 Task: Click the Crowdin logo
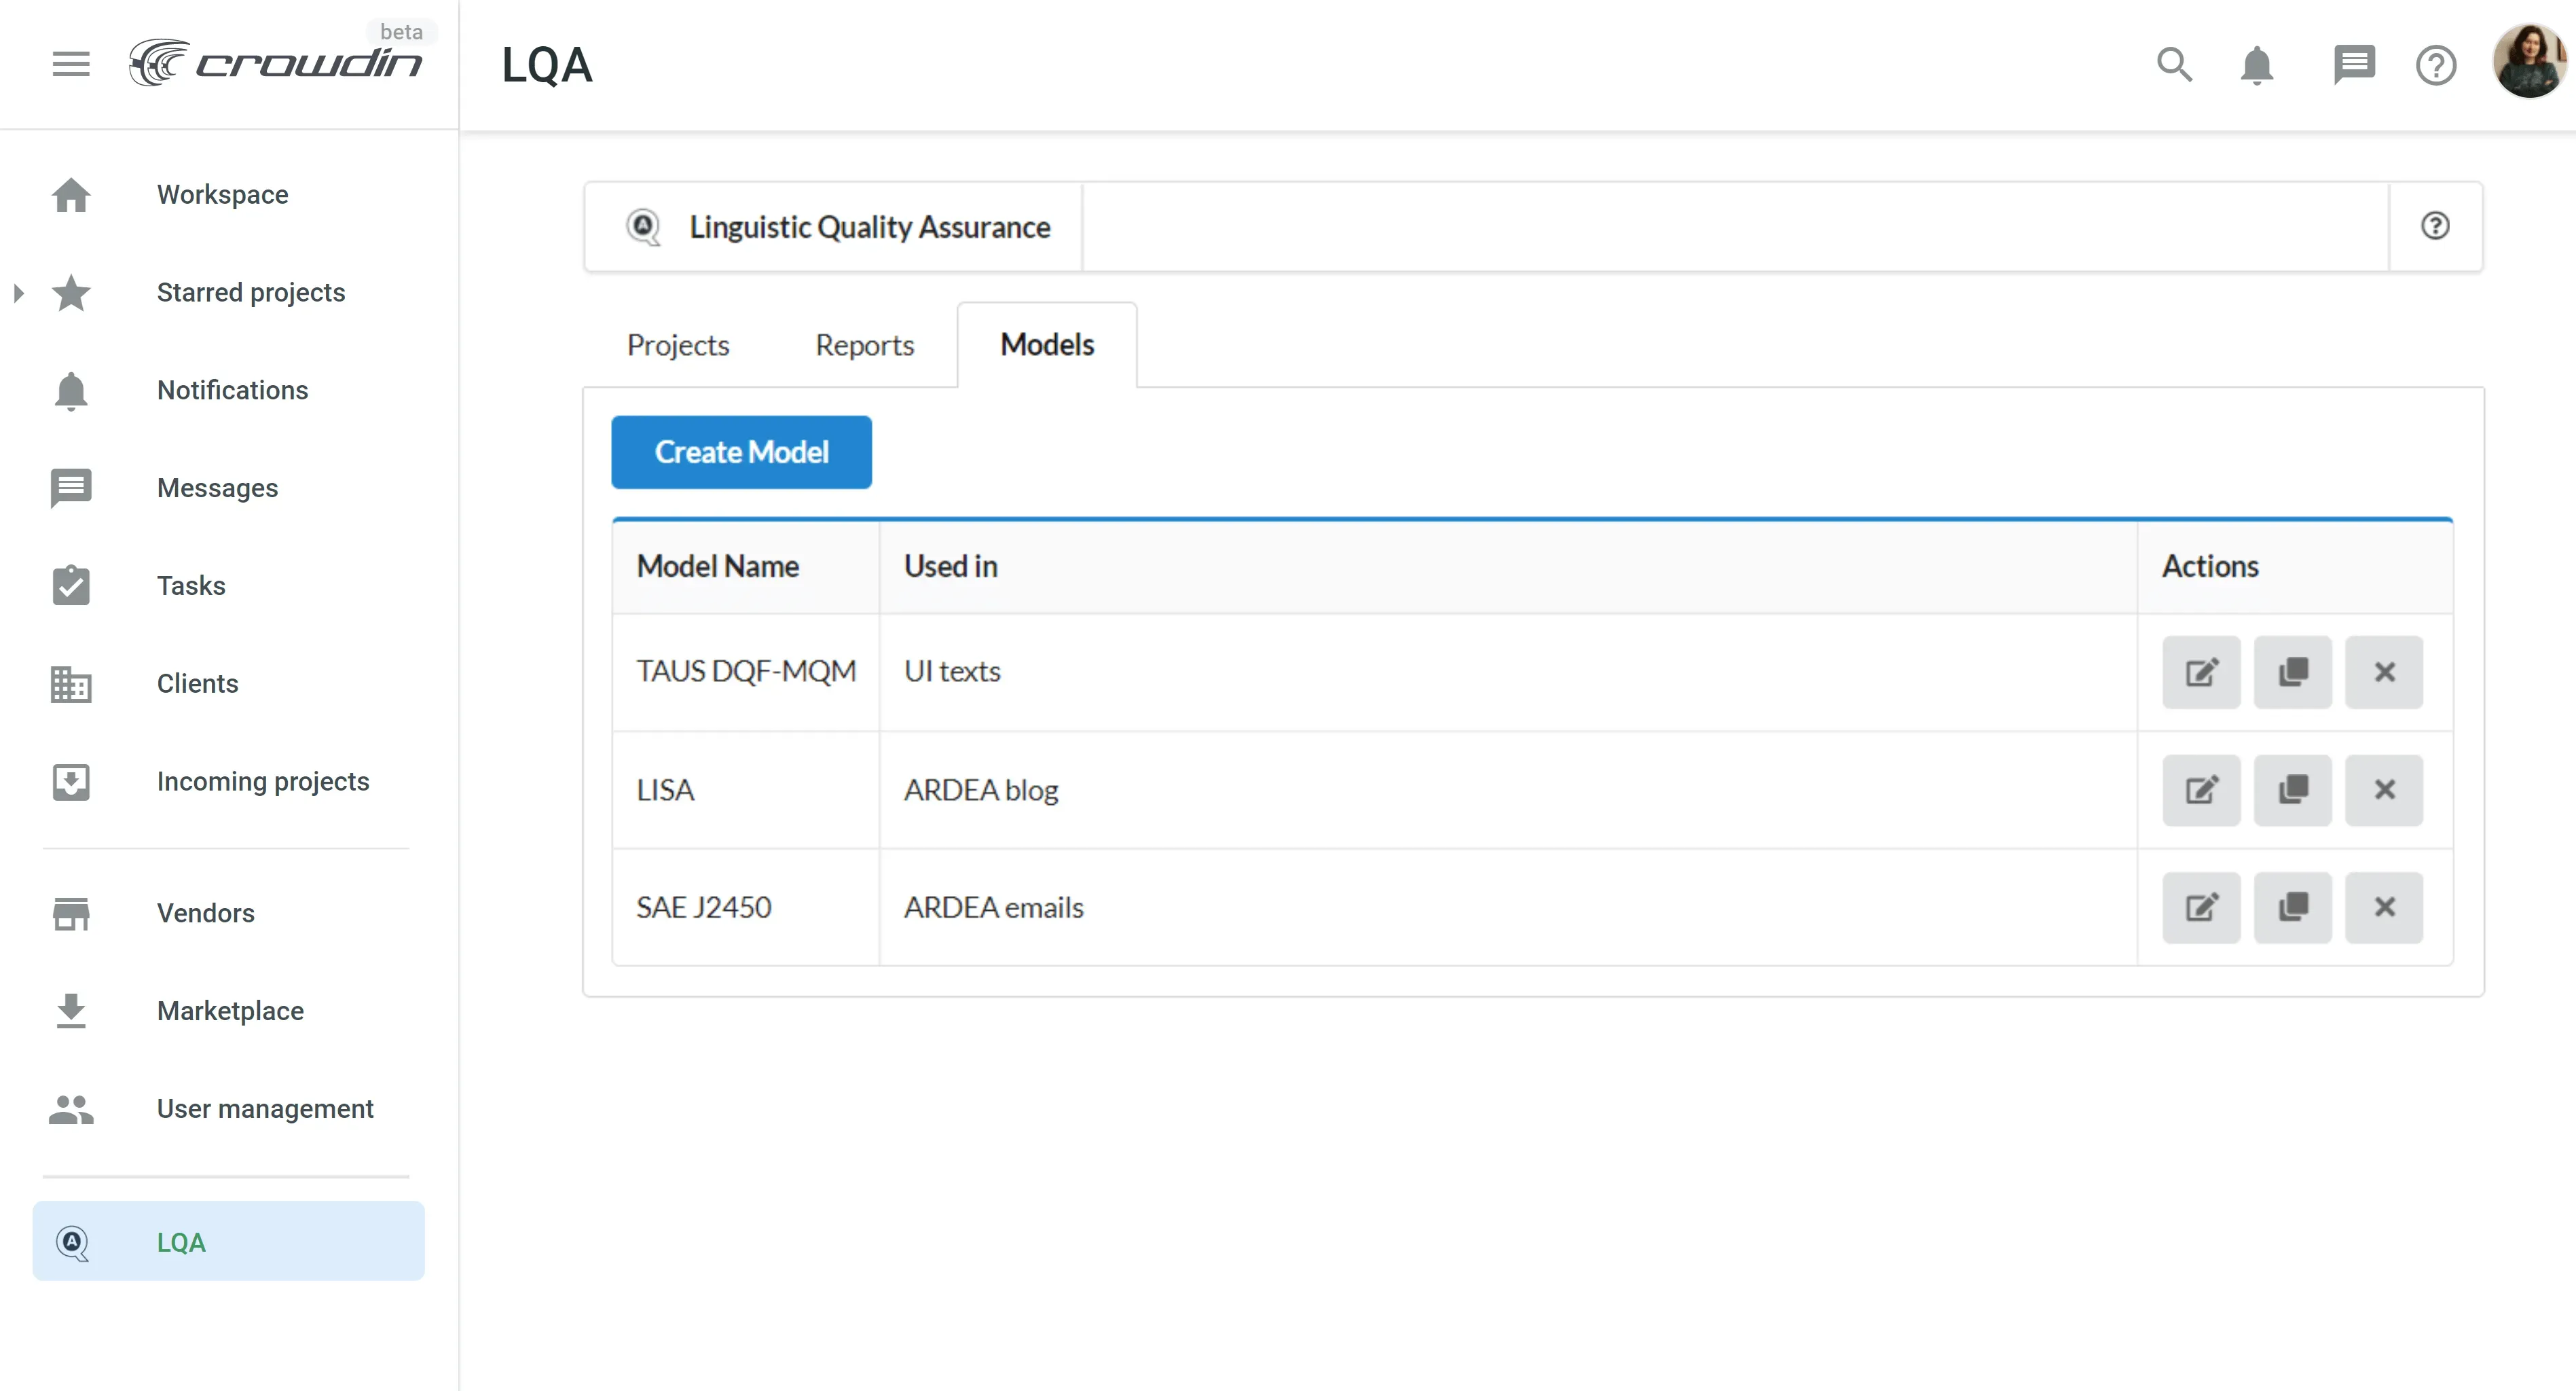click(x=276, y=63)
